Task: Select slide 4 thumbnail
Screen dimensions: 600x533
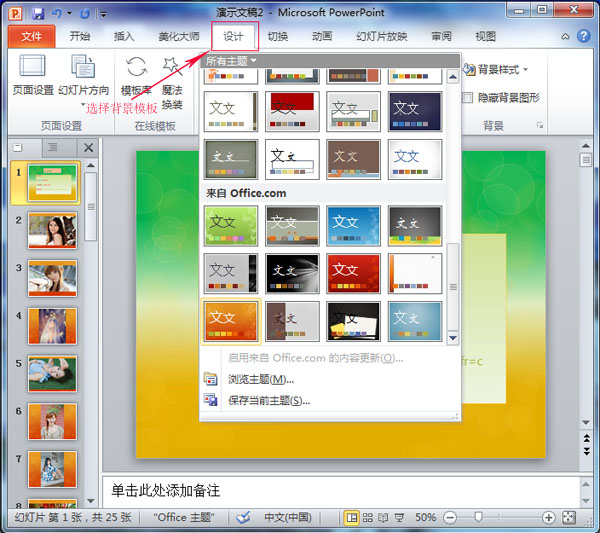Action: tap(52, 326)
